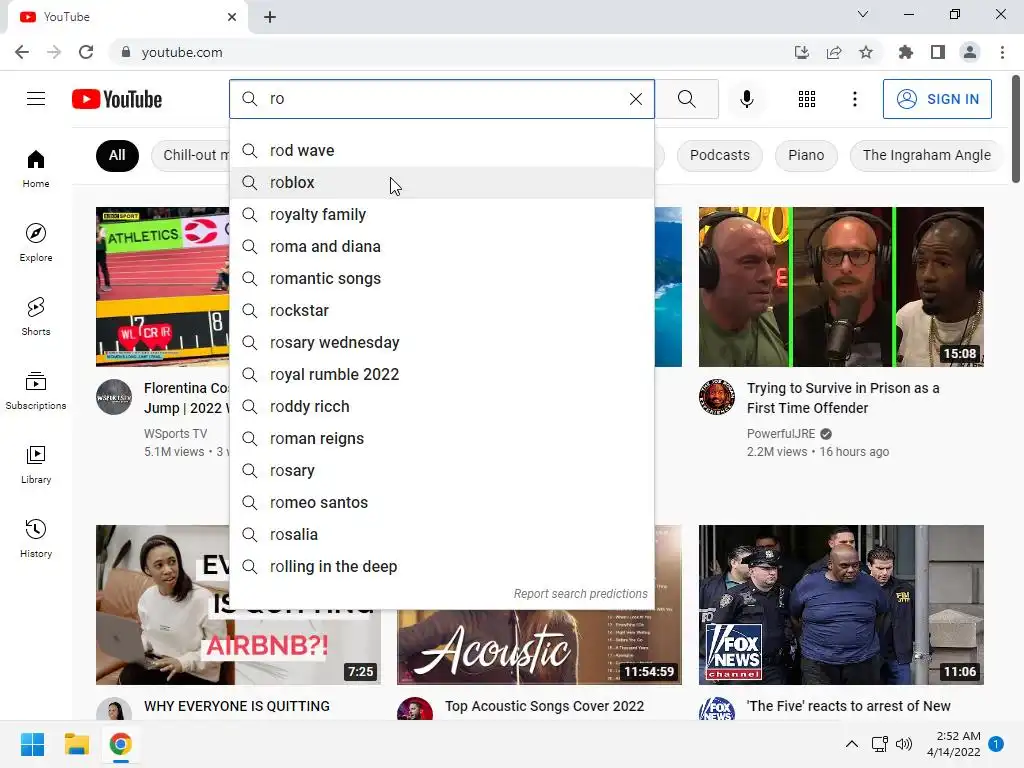Share this page icon
Screen dimensions: 1024x768
[834, 52]
